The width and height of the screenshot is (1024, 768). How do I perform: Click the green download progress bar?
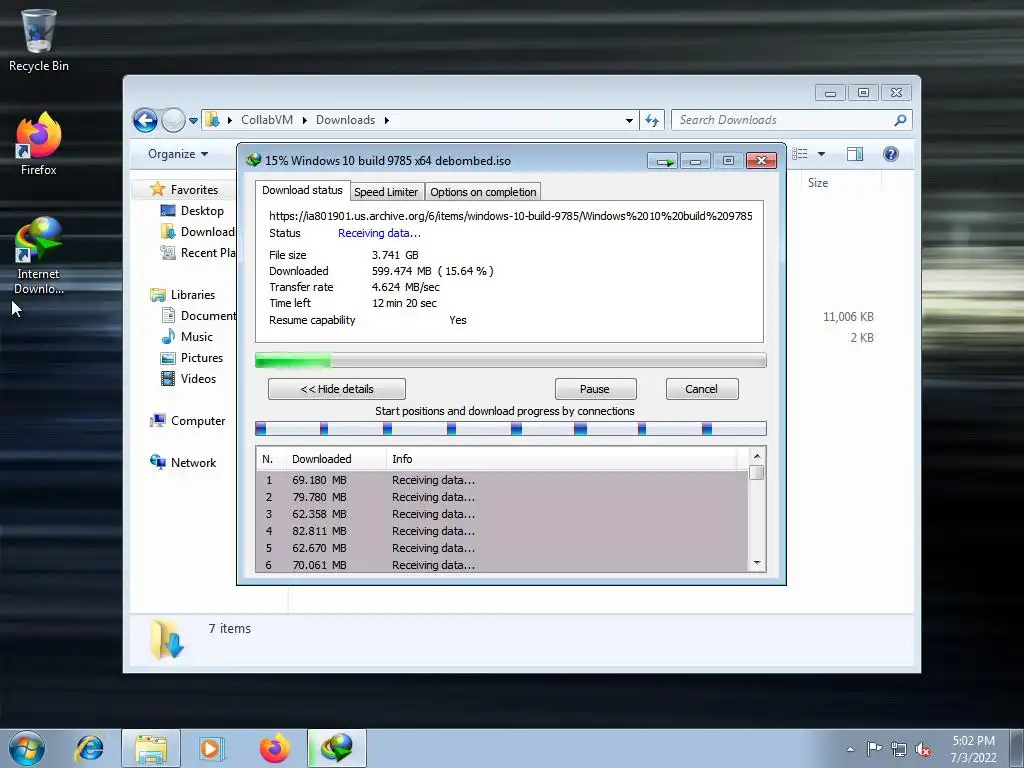coord(510,360)
